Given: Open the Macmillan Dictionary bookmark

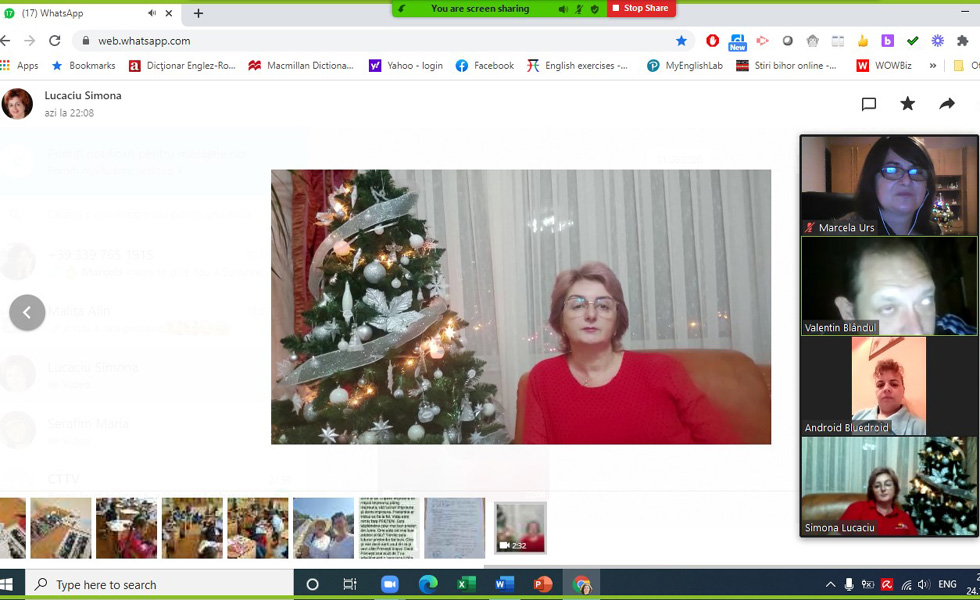Looking at the screenshot, I should pyautogui.click(x=301, y=66).
